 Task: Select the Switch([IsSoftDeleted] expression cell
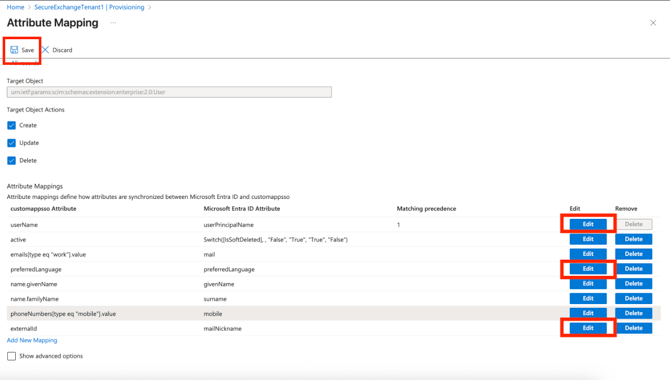276,240
